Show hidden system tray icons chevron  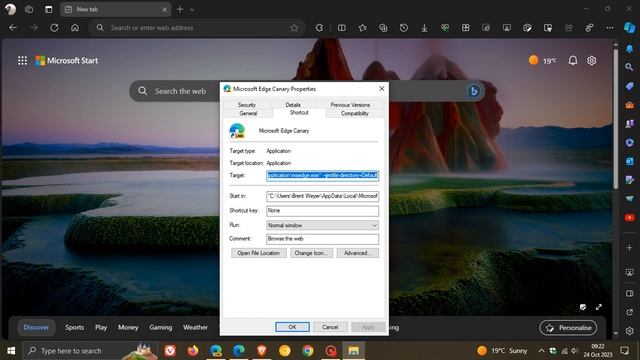click(x=541, y=351)
